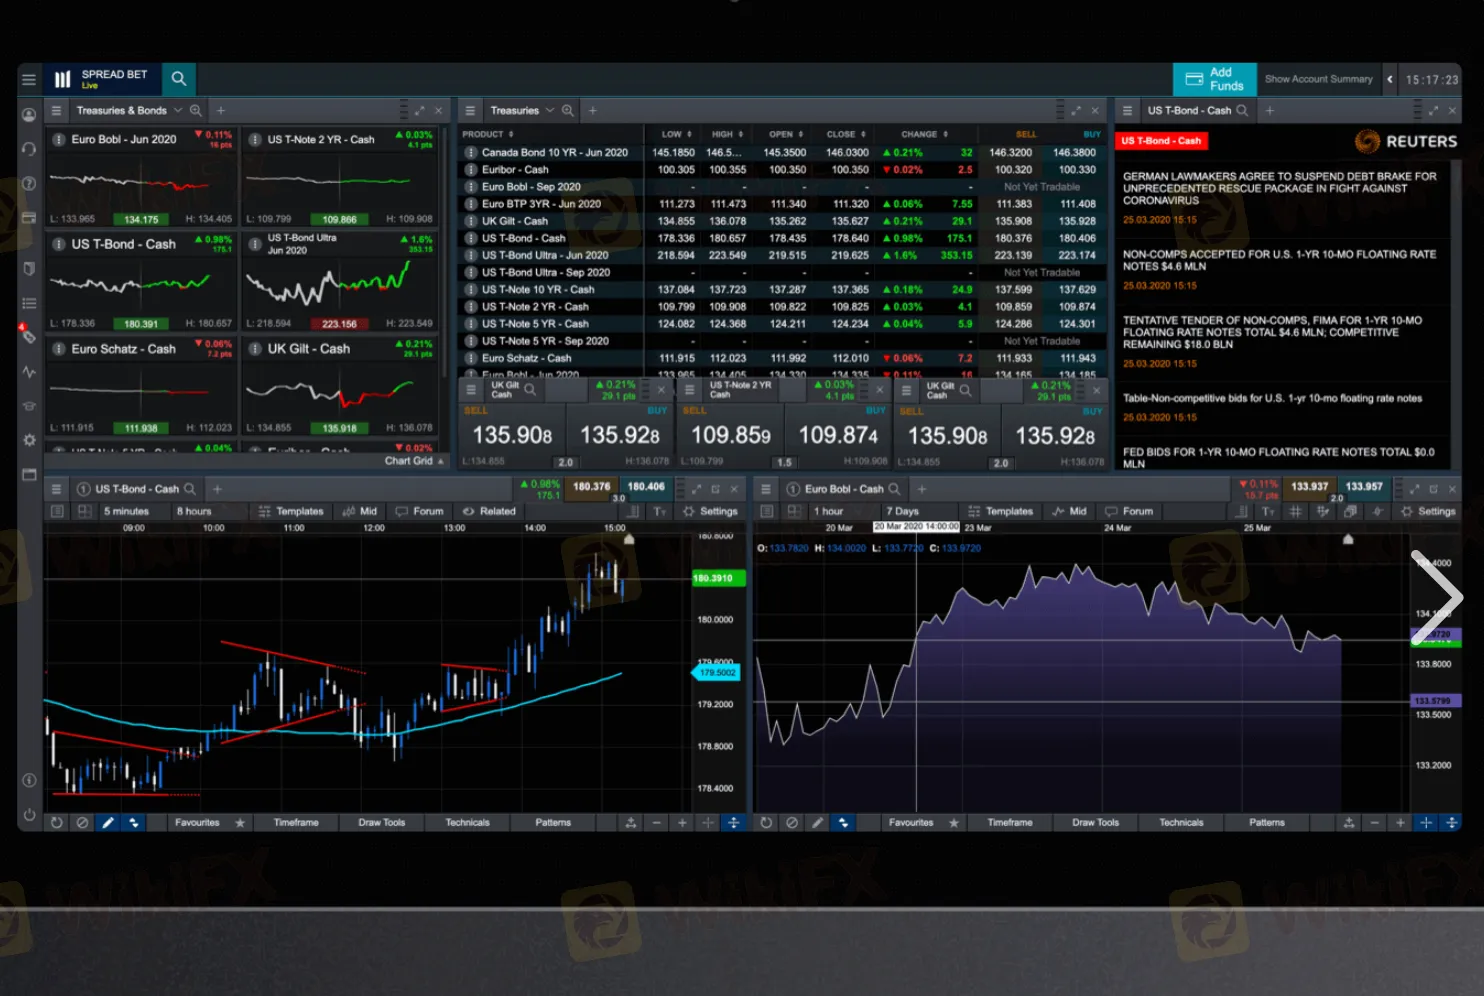Open platform settings with the gear sidebar icon
This screenshot has height=996, width=1484.
coord(29,439)
